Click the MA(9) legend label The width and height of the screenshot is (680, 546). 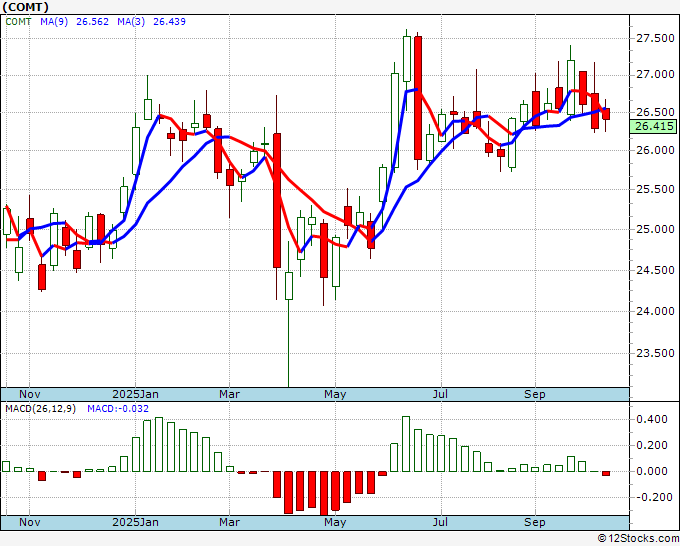[x=54, y=22]
